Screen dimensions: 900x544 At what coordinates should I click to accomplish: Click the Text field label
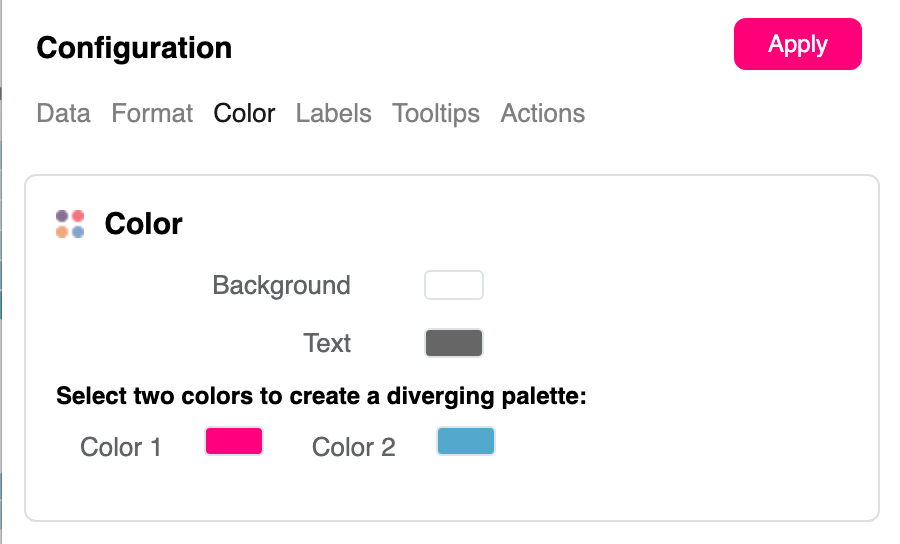point(327,344)
